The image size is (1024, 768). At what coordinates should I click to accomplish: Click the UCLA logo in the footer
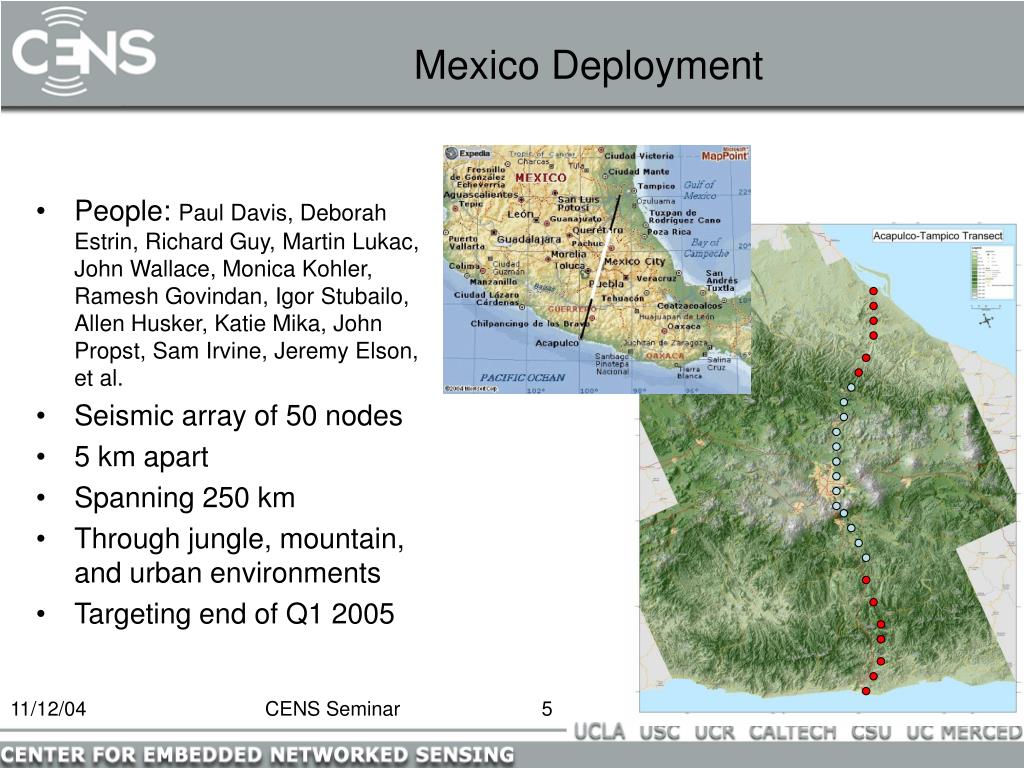[x=599, y=732]
